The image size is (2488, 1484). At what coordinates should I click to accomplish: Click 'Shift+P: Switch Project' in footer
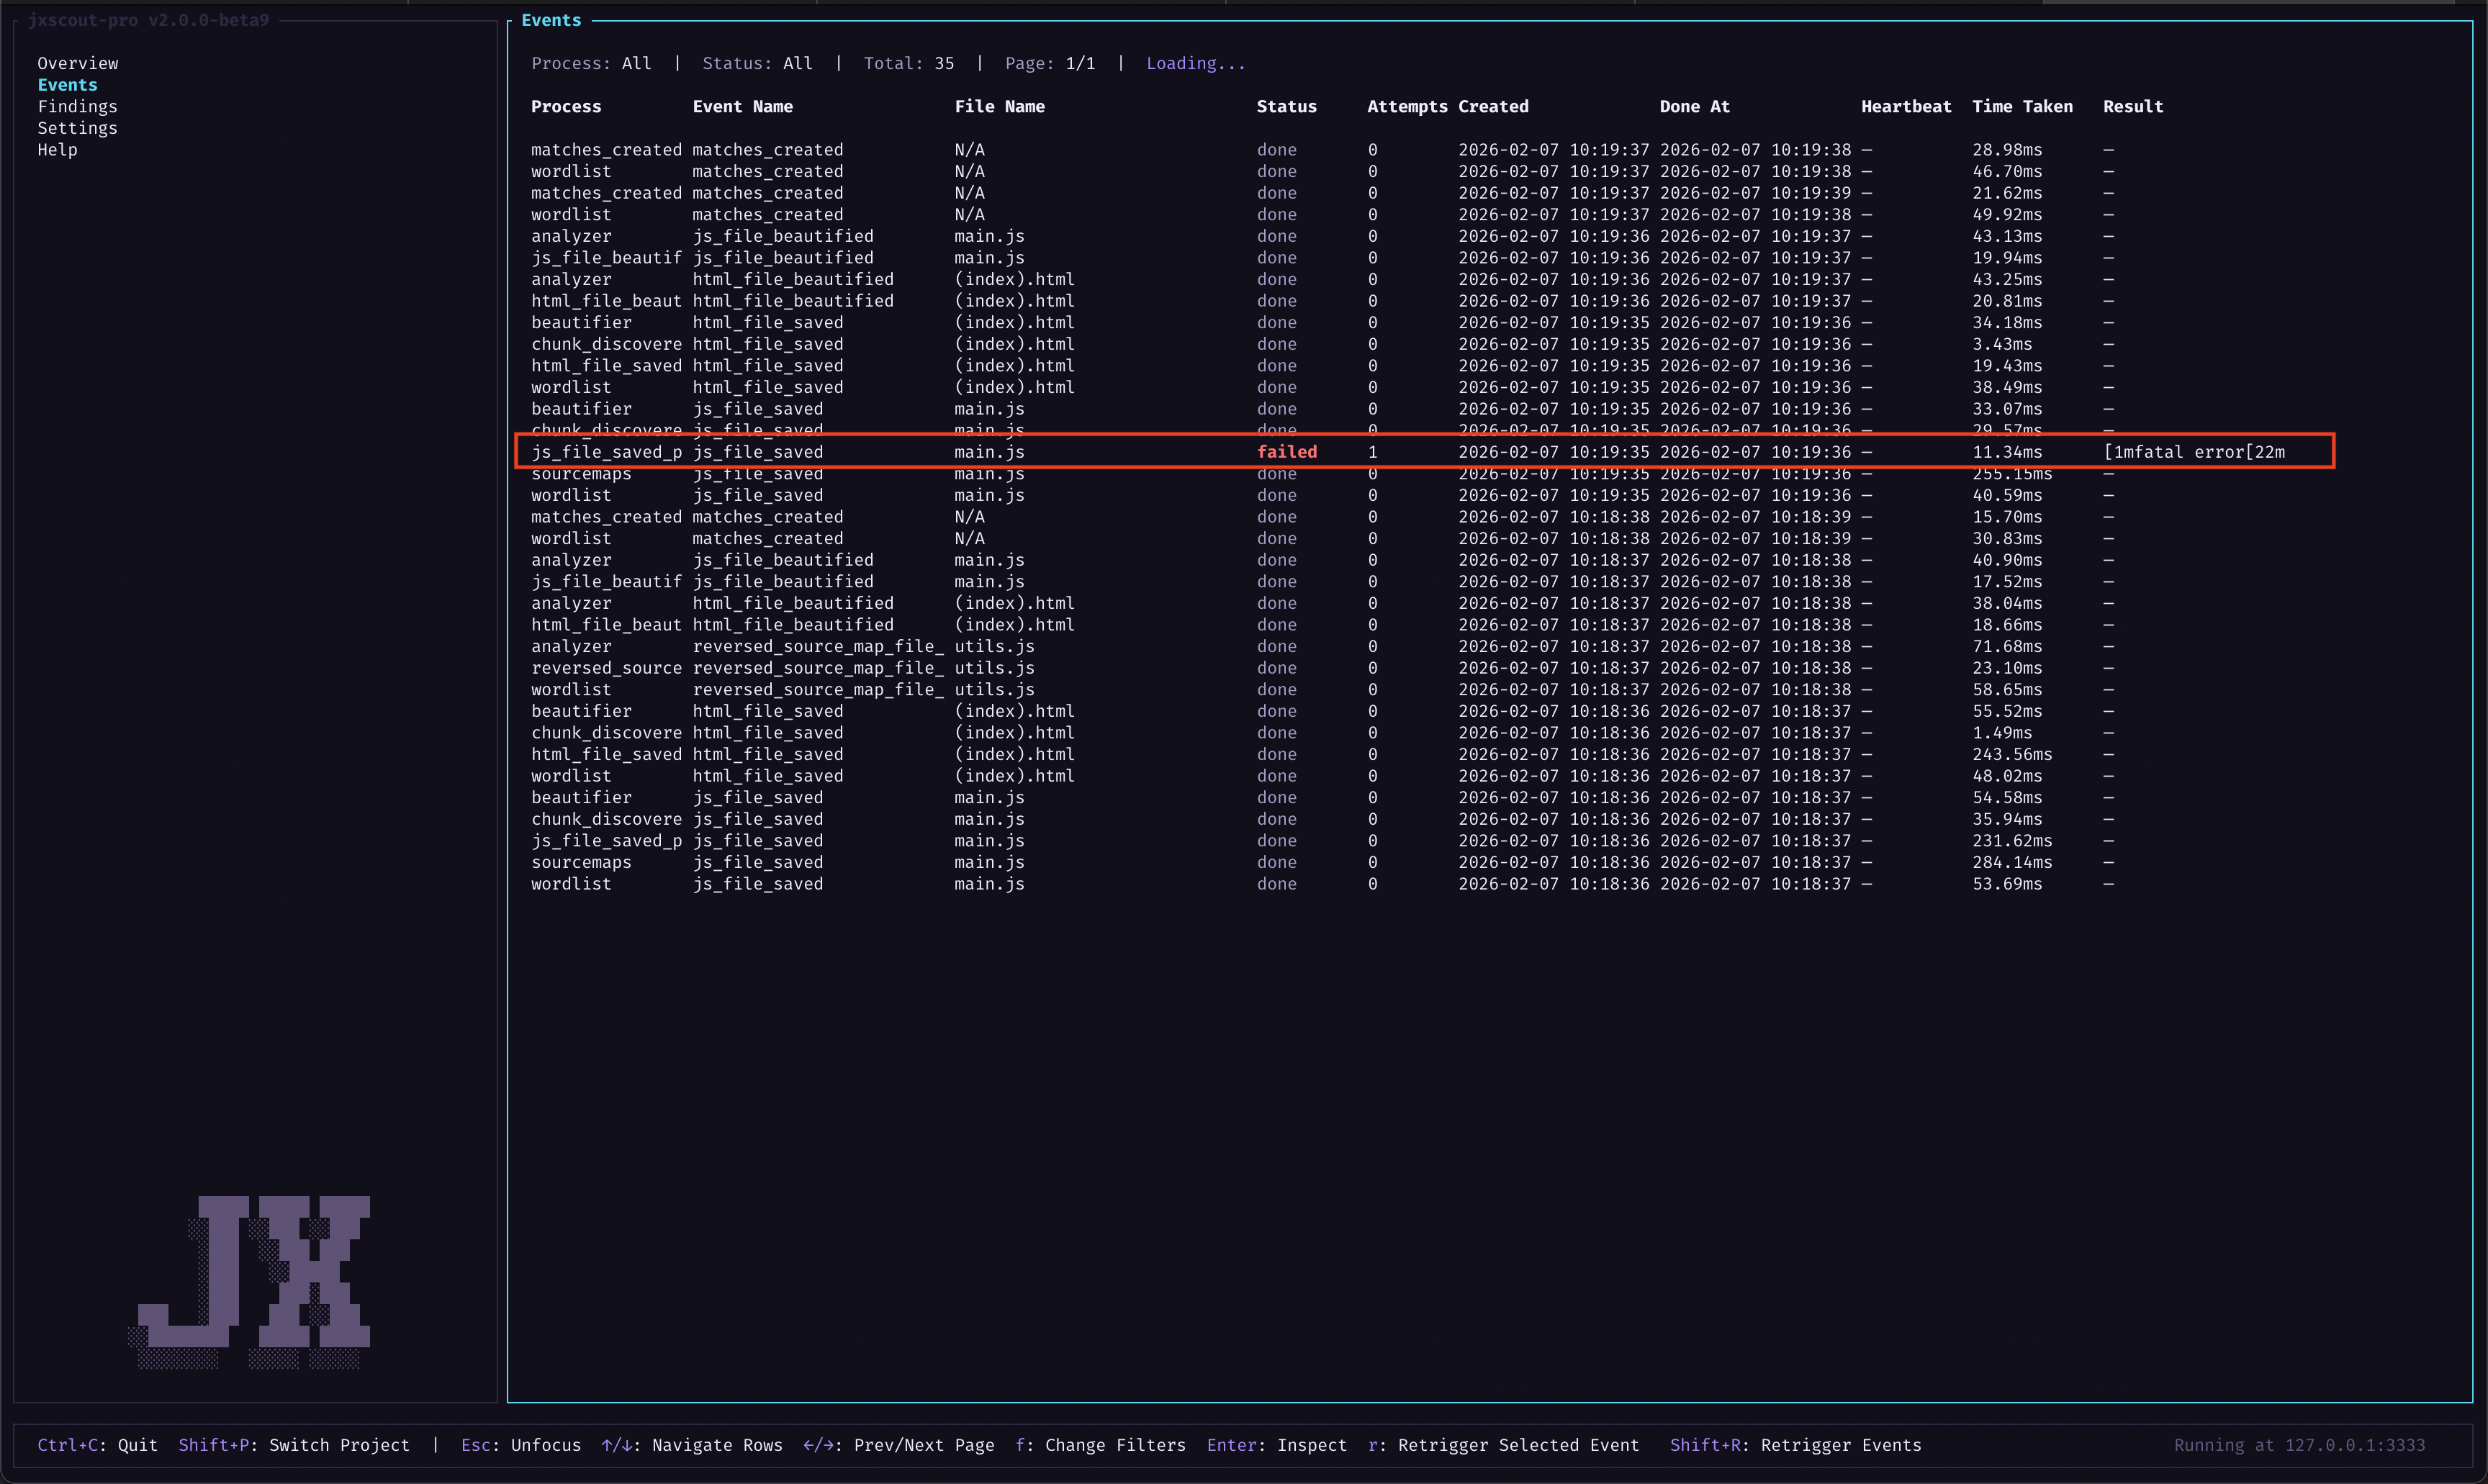coord(294,1445)
